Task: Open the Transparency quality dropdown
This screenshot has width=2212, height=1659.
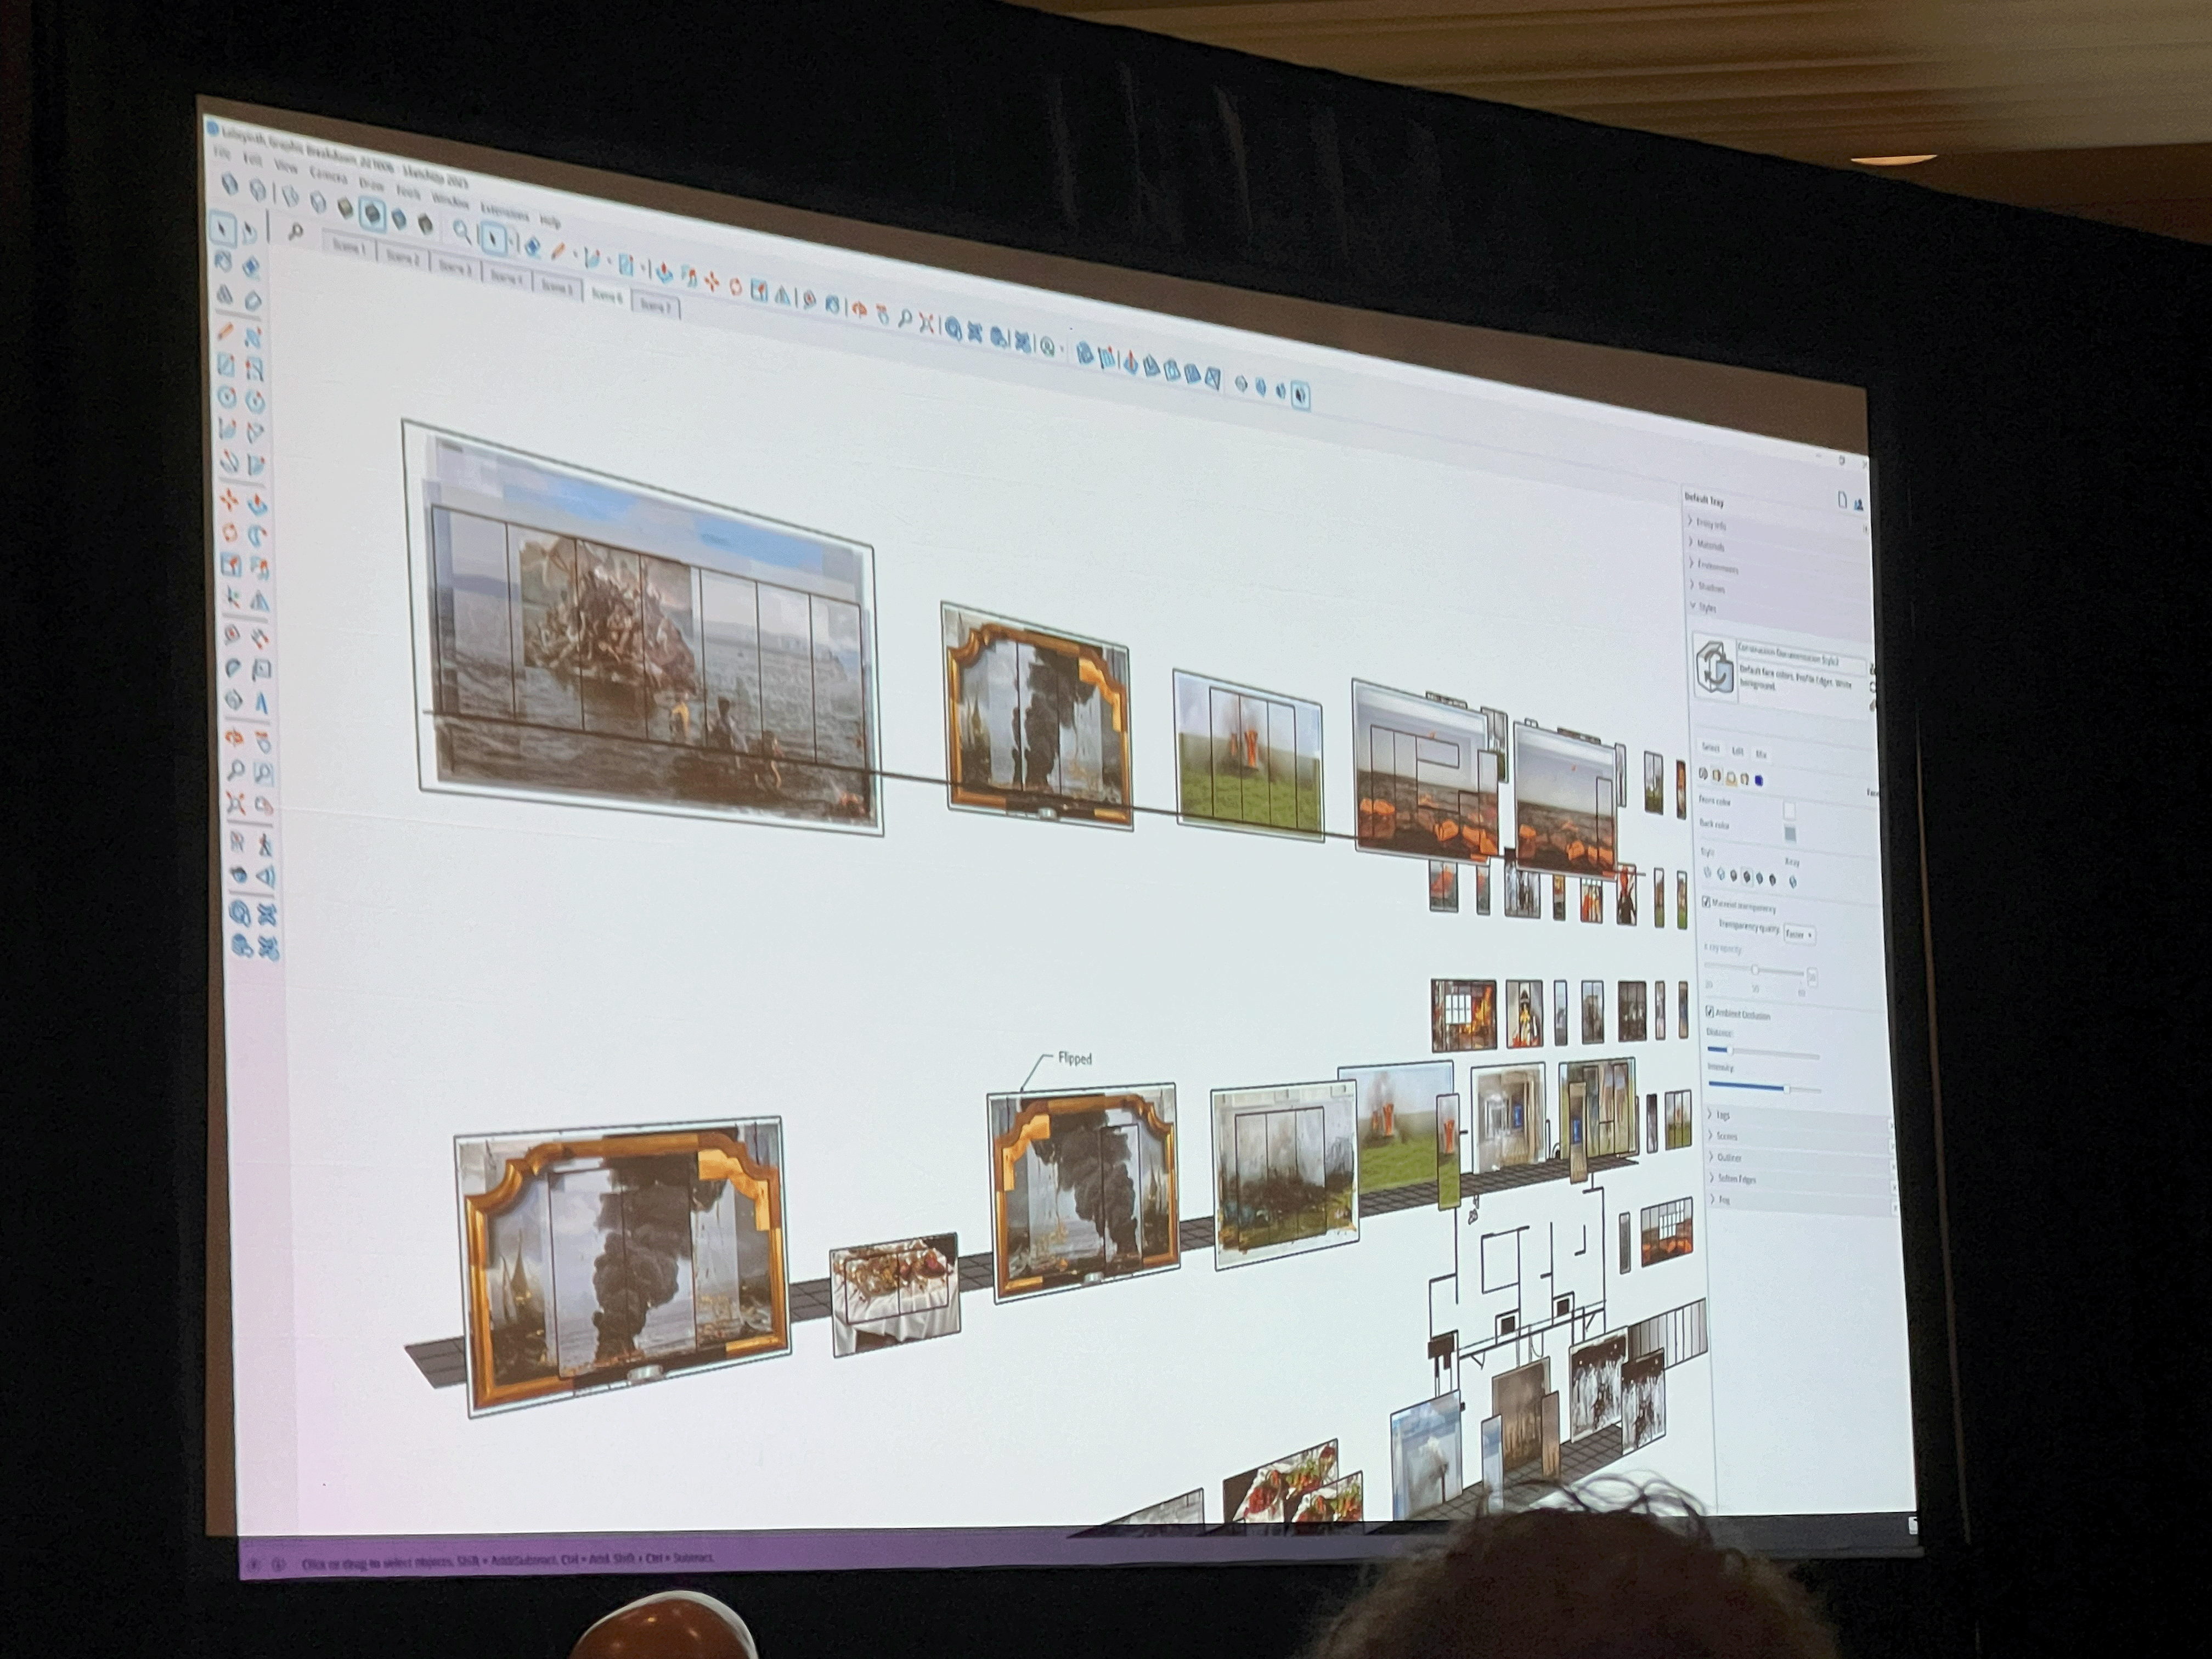Action: pos(1799,934)
